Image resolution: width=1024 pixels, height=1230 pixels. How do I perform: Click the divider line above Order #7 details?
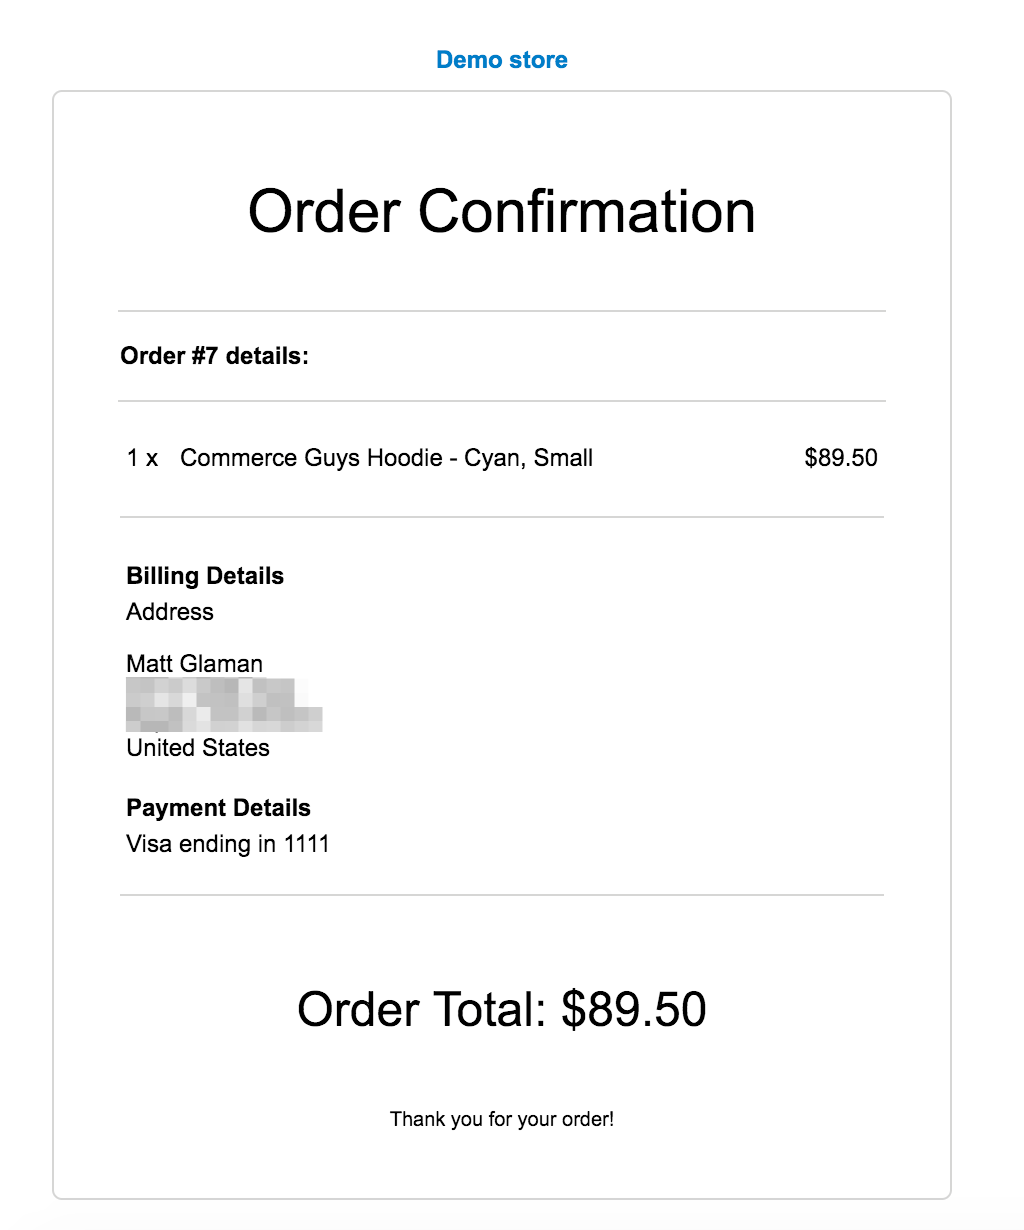pos(502,311)
